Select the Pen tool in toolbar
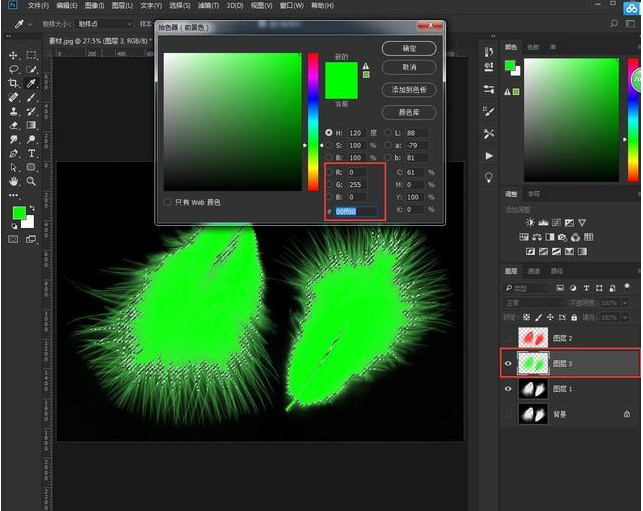 click(x=14, y=154)
